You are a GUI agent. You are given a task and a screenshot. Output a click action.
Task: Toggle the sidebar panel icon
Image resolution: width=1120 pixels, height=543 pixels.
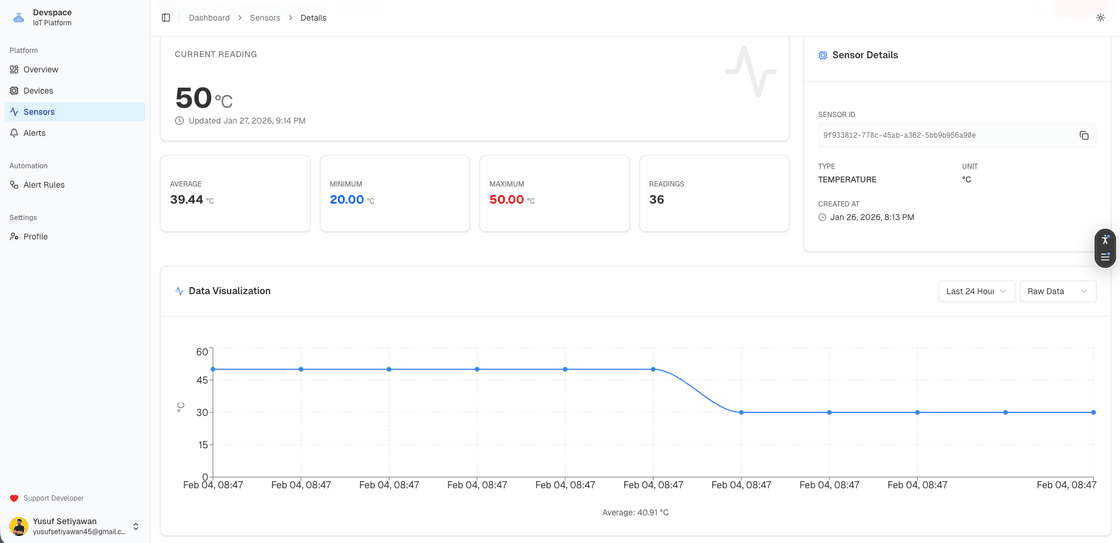166,18
